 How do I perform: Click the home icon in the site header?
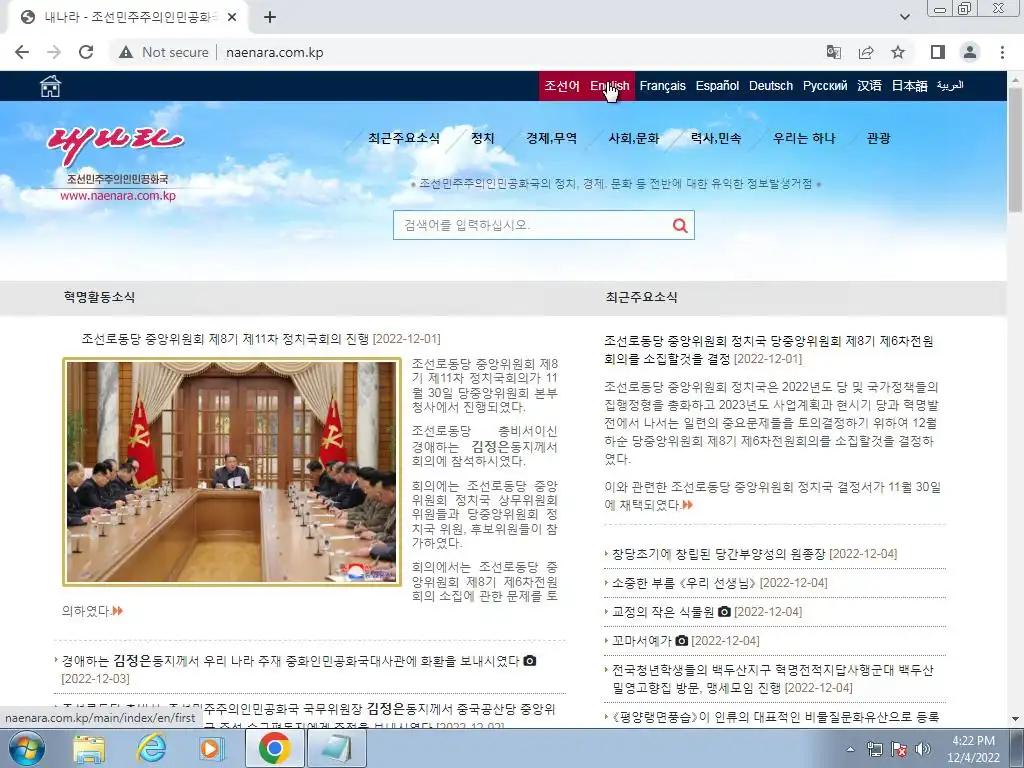tap(50, 86)
